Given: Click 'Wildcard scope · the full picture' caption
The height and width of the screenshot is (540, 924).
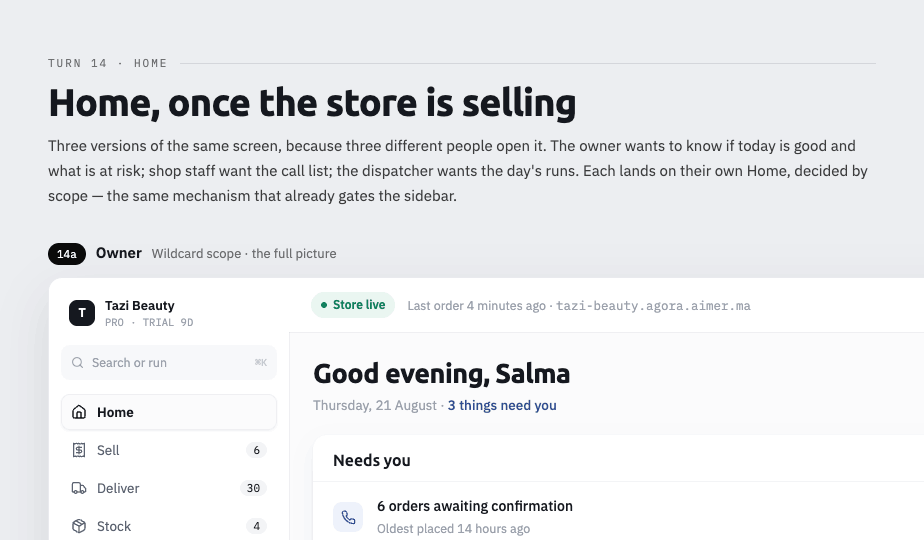Looking at the screenshot, I should [x=244, y=253].
